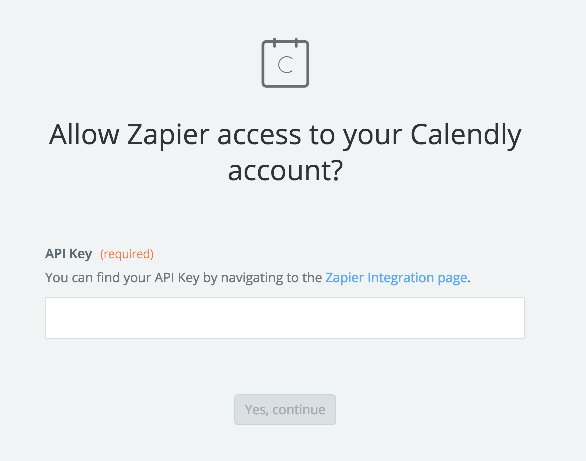Click "You can find your API Key" helper text
The width and height of the screenshot is (586, 461).
pos(122,278)
